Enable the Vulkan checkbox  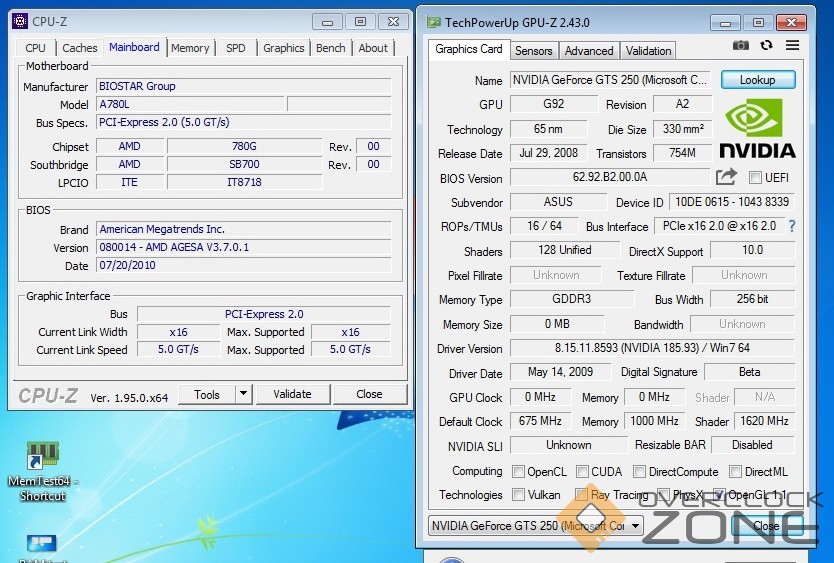click(x=518, y=494)
